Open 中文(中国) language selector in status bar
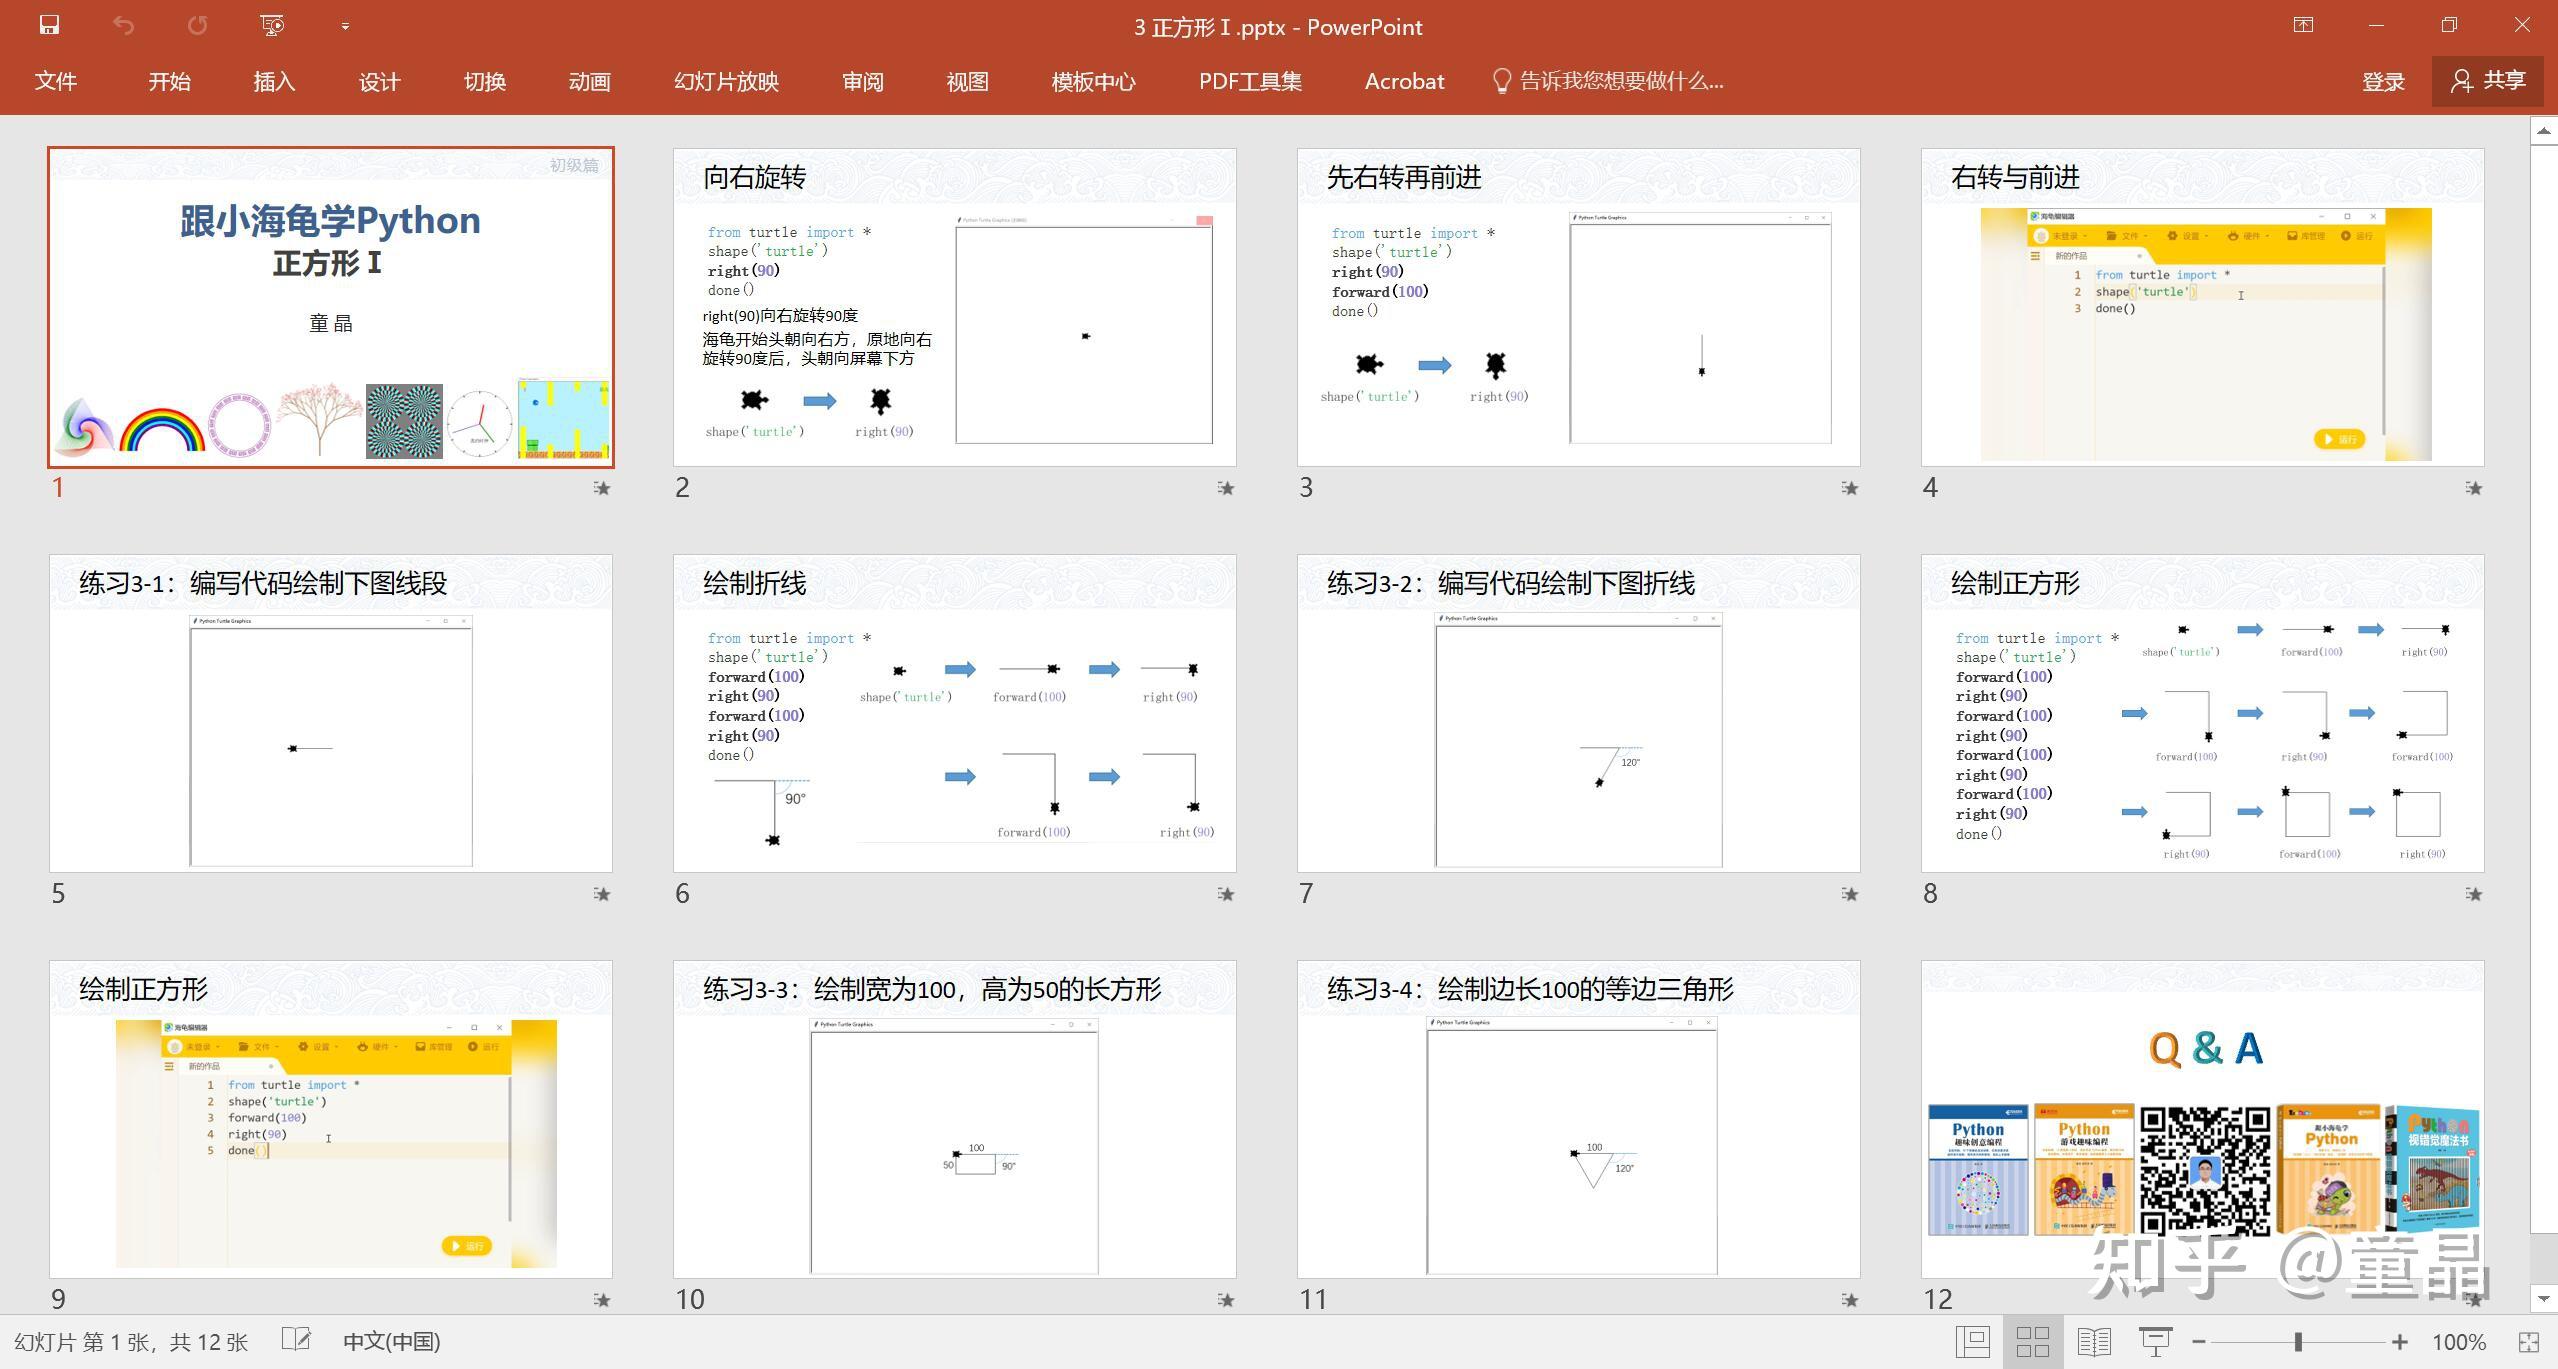The height and width of the screenshot is (1369, 2558). (391, 1342)
